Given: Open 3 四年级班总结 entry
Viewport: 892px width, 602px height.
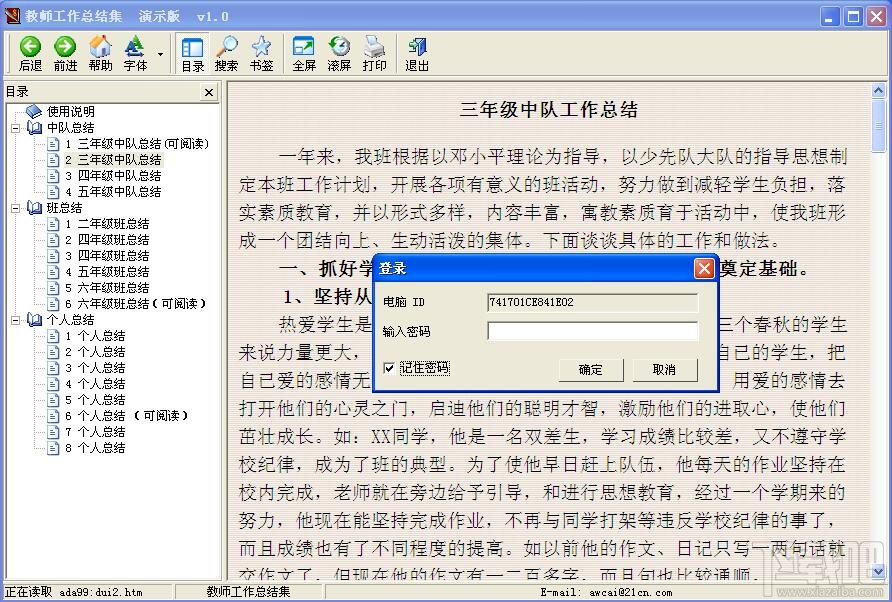Looking at the screenshot, I should pos(107,255).
